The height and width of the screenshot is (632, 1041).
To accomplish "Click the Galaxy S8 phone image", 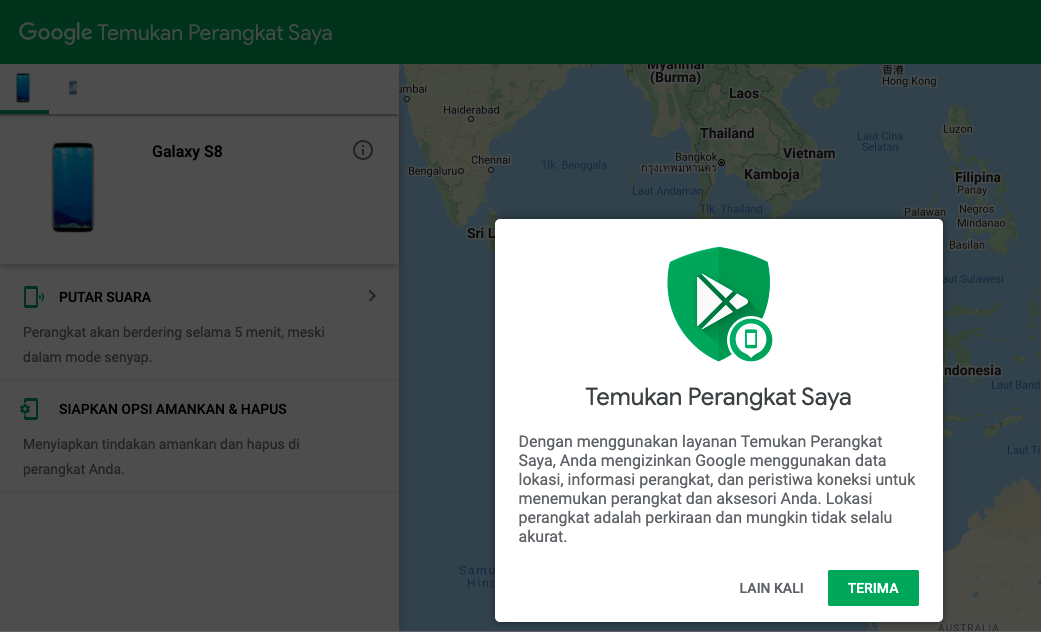I will [73, 188].
